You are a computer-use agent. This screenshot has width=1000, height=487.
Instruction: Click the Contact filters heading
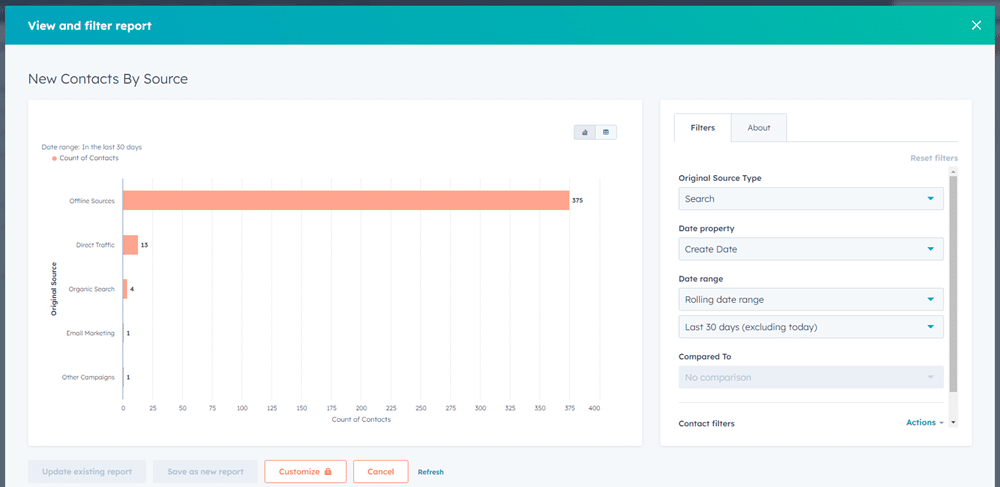tap(706, 423)
